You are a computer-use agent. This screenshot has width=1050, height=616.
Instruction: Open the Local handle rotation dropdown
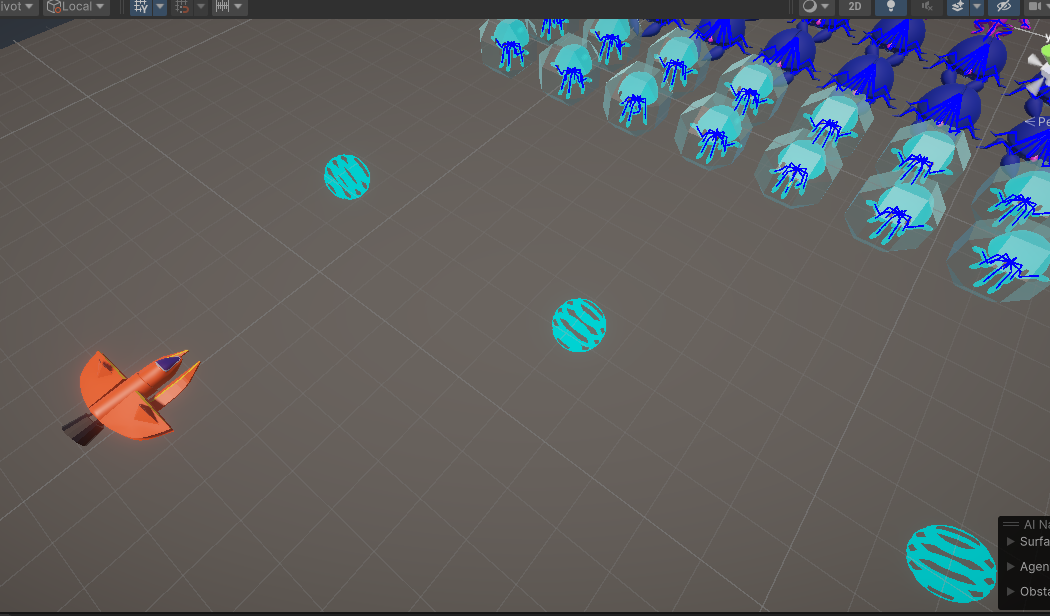pos(76,7)
